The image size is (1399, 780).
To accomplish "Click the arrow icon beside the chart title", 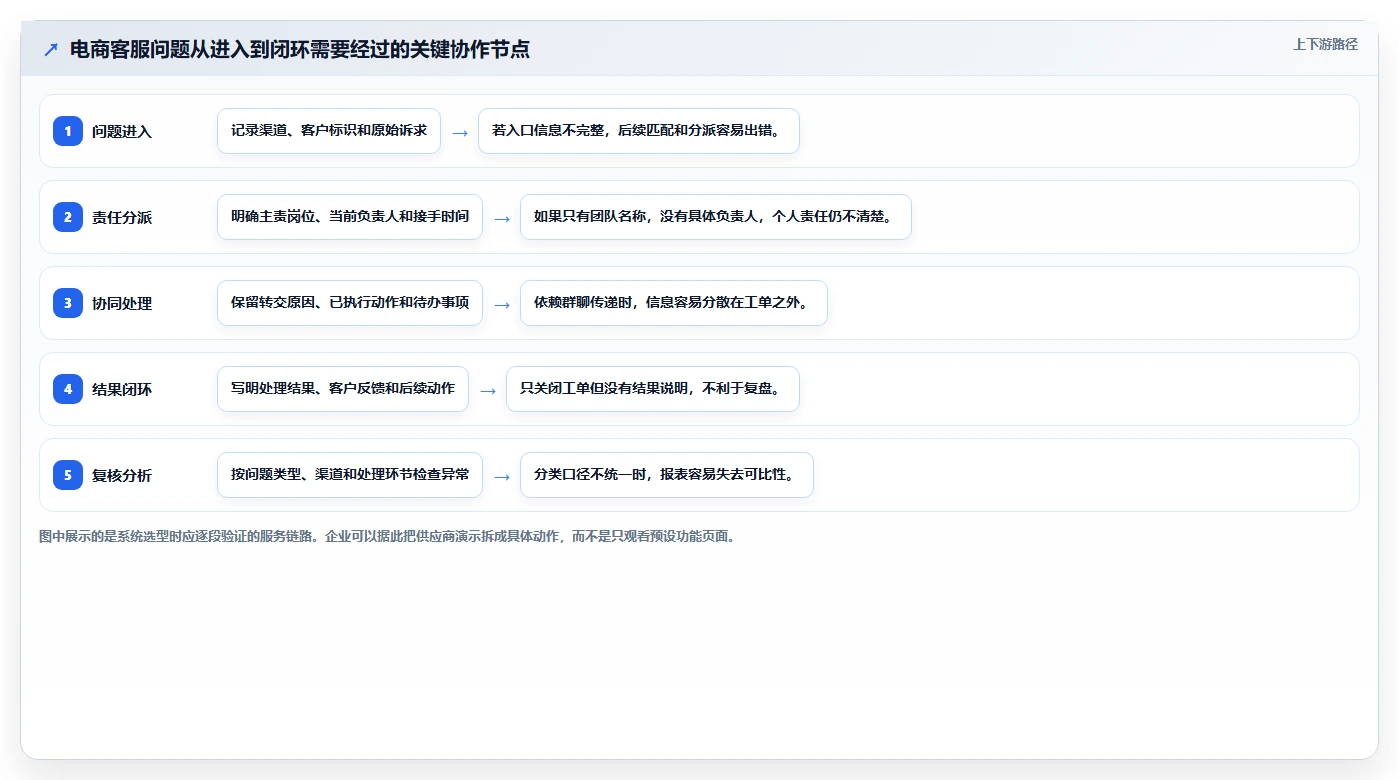I will pyautogui.click(x=51, y=50).
